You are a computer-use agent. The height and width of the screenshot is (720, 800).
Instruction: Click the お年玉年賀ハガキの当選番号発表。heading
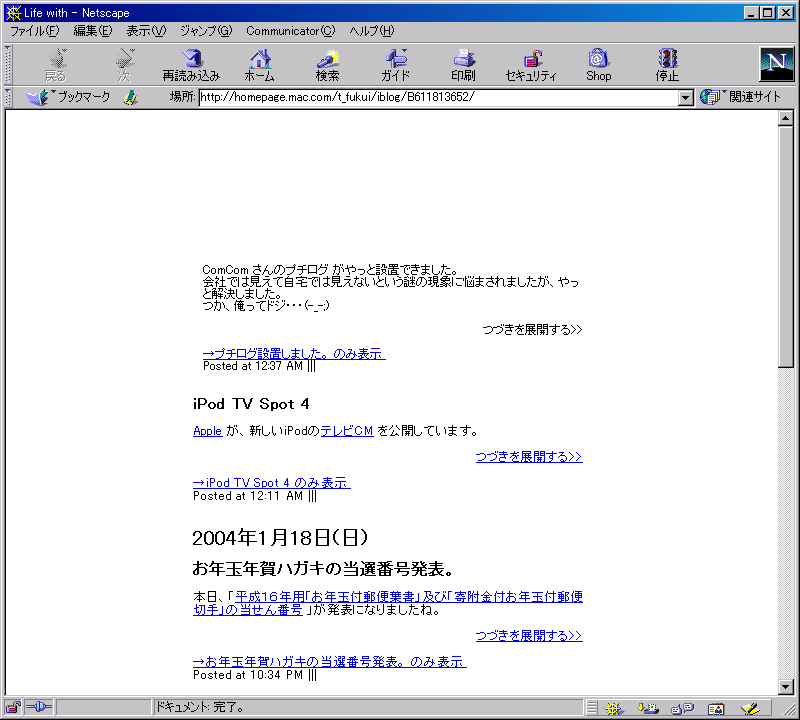coord(323,568)
